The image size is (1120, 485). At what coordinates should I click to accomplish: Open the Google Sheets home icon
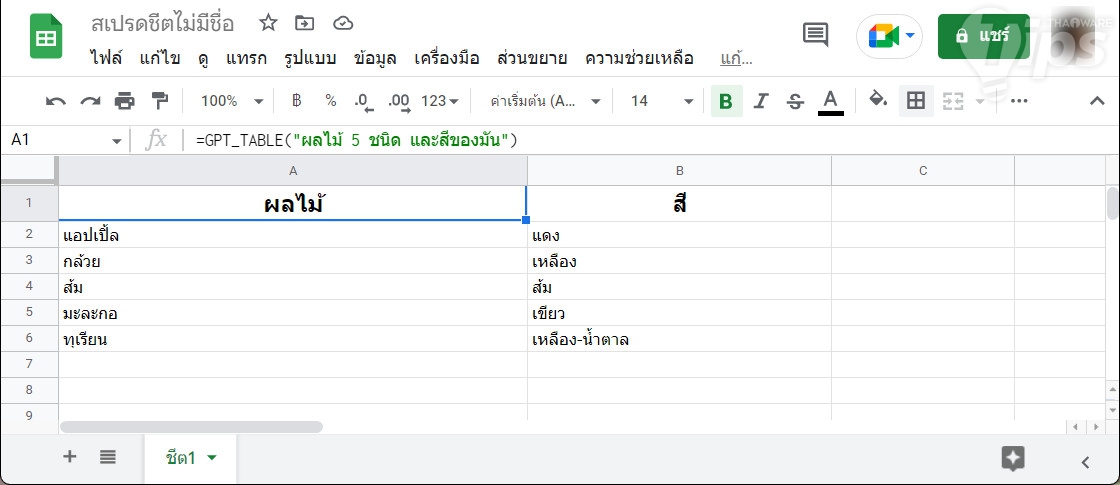point(46,36)
